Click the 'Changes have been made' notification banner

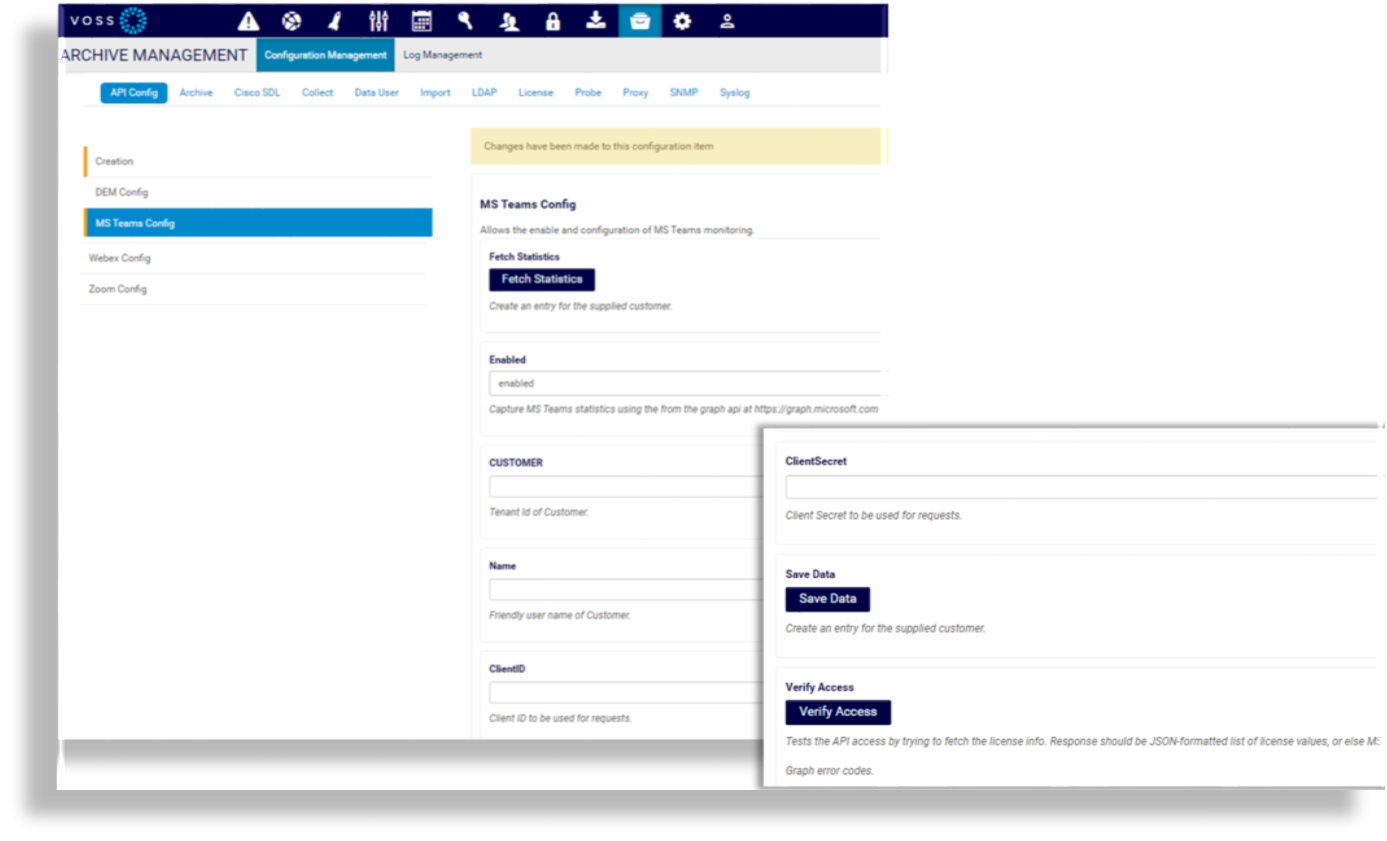pyautogui.click(x=677, y=146)
